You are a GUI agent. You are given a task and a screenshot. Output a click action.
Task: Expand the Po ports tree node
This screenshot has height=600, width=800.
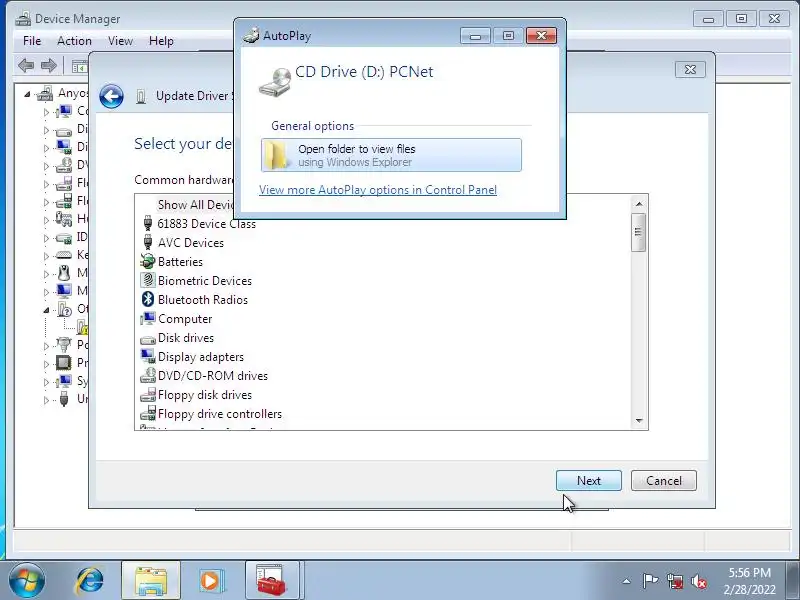(46, 346)
